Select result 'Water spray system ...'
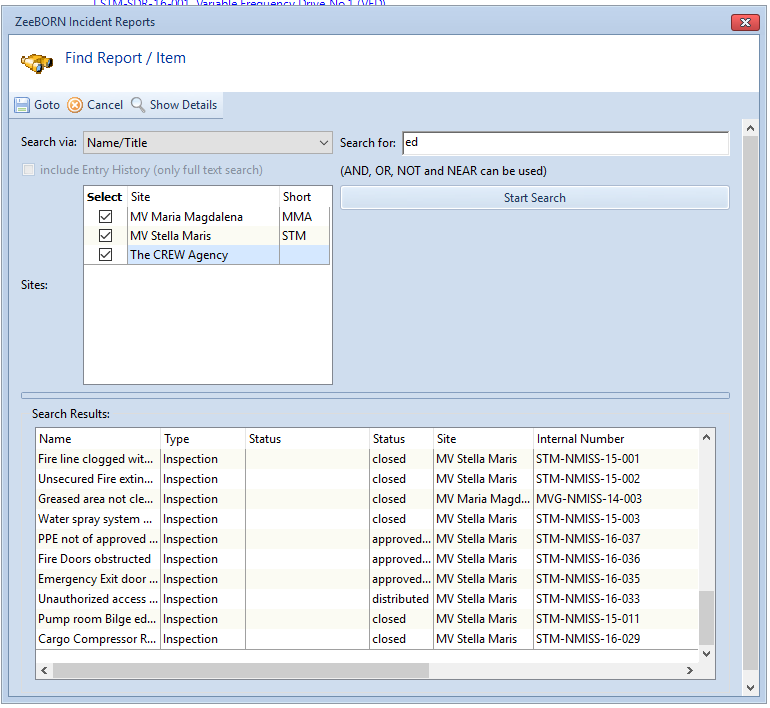This screenshot has height=708, width=770. [367, 519]
